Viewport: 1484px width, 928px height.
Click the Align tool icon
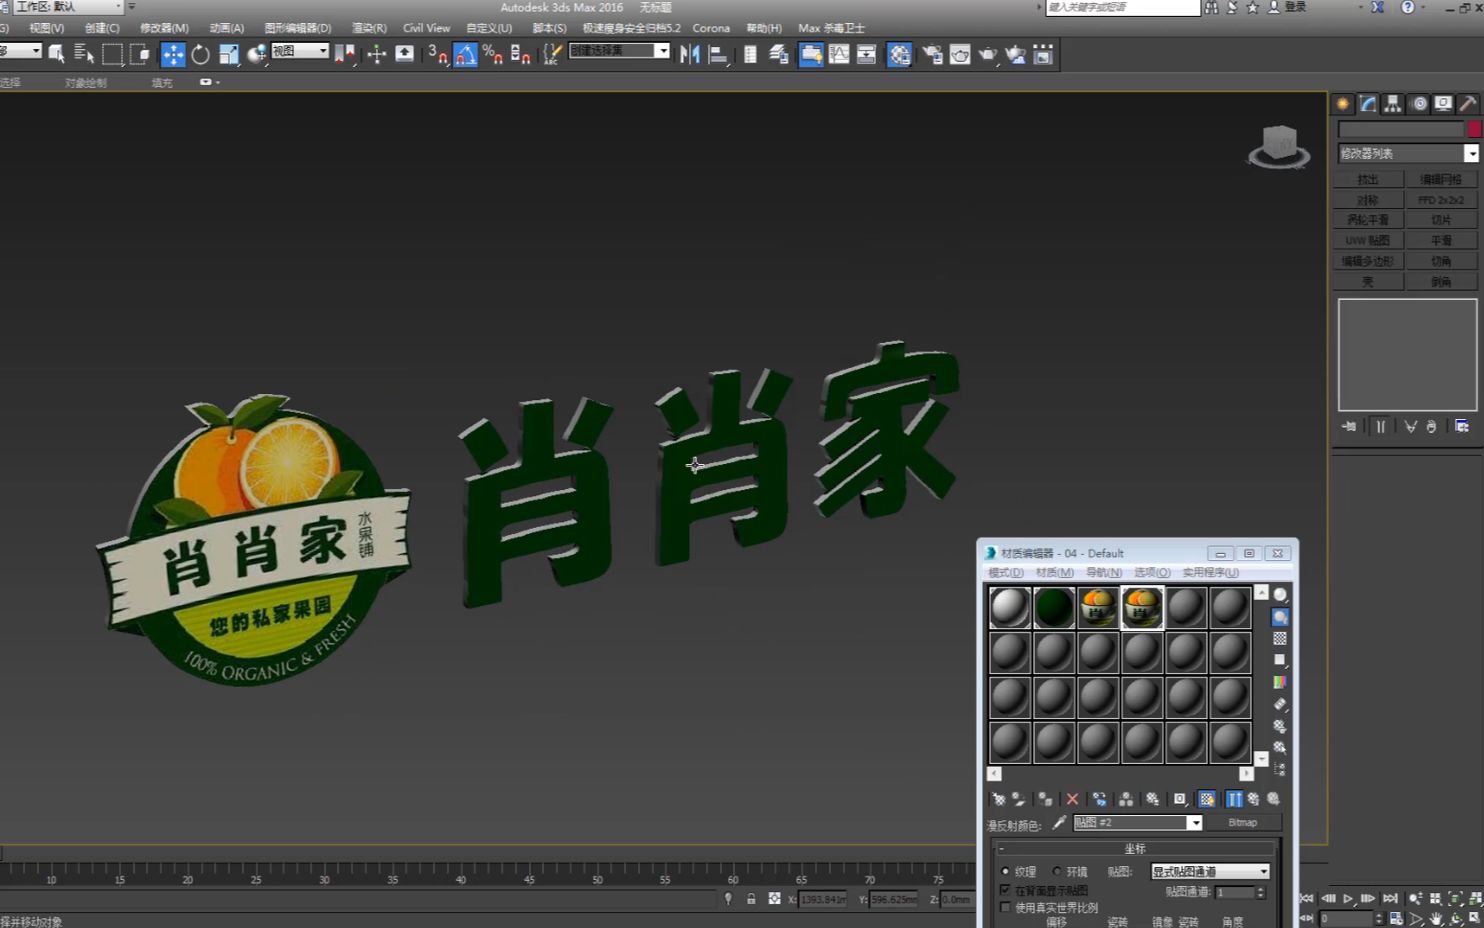click(x=718, y=55)
